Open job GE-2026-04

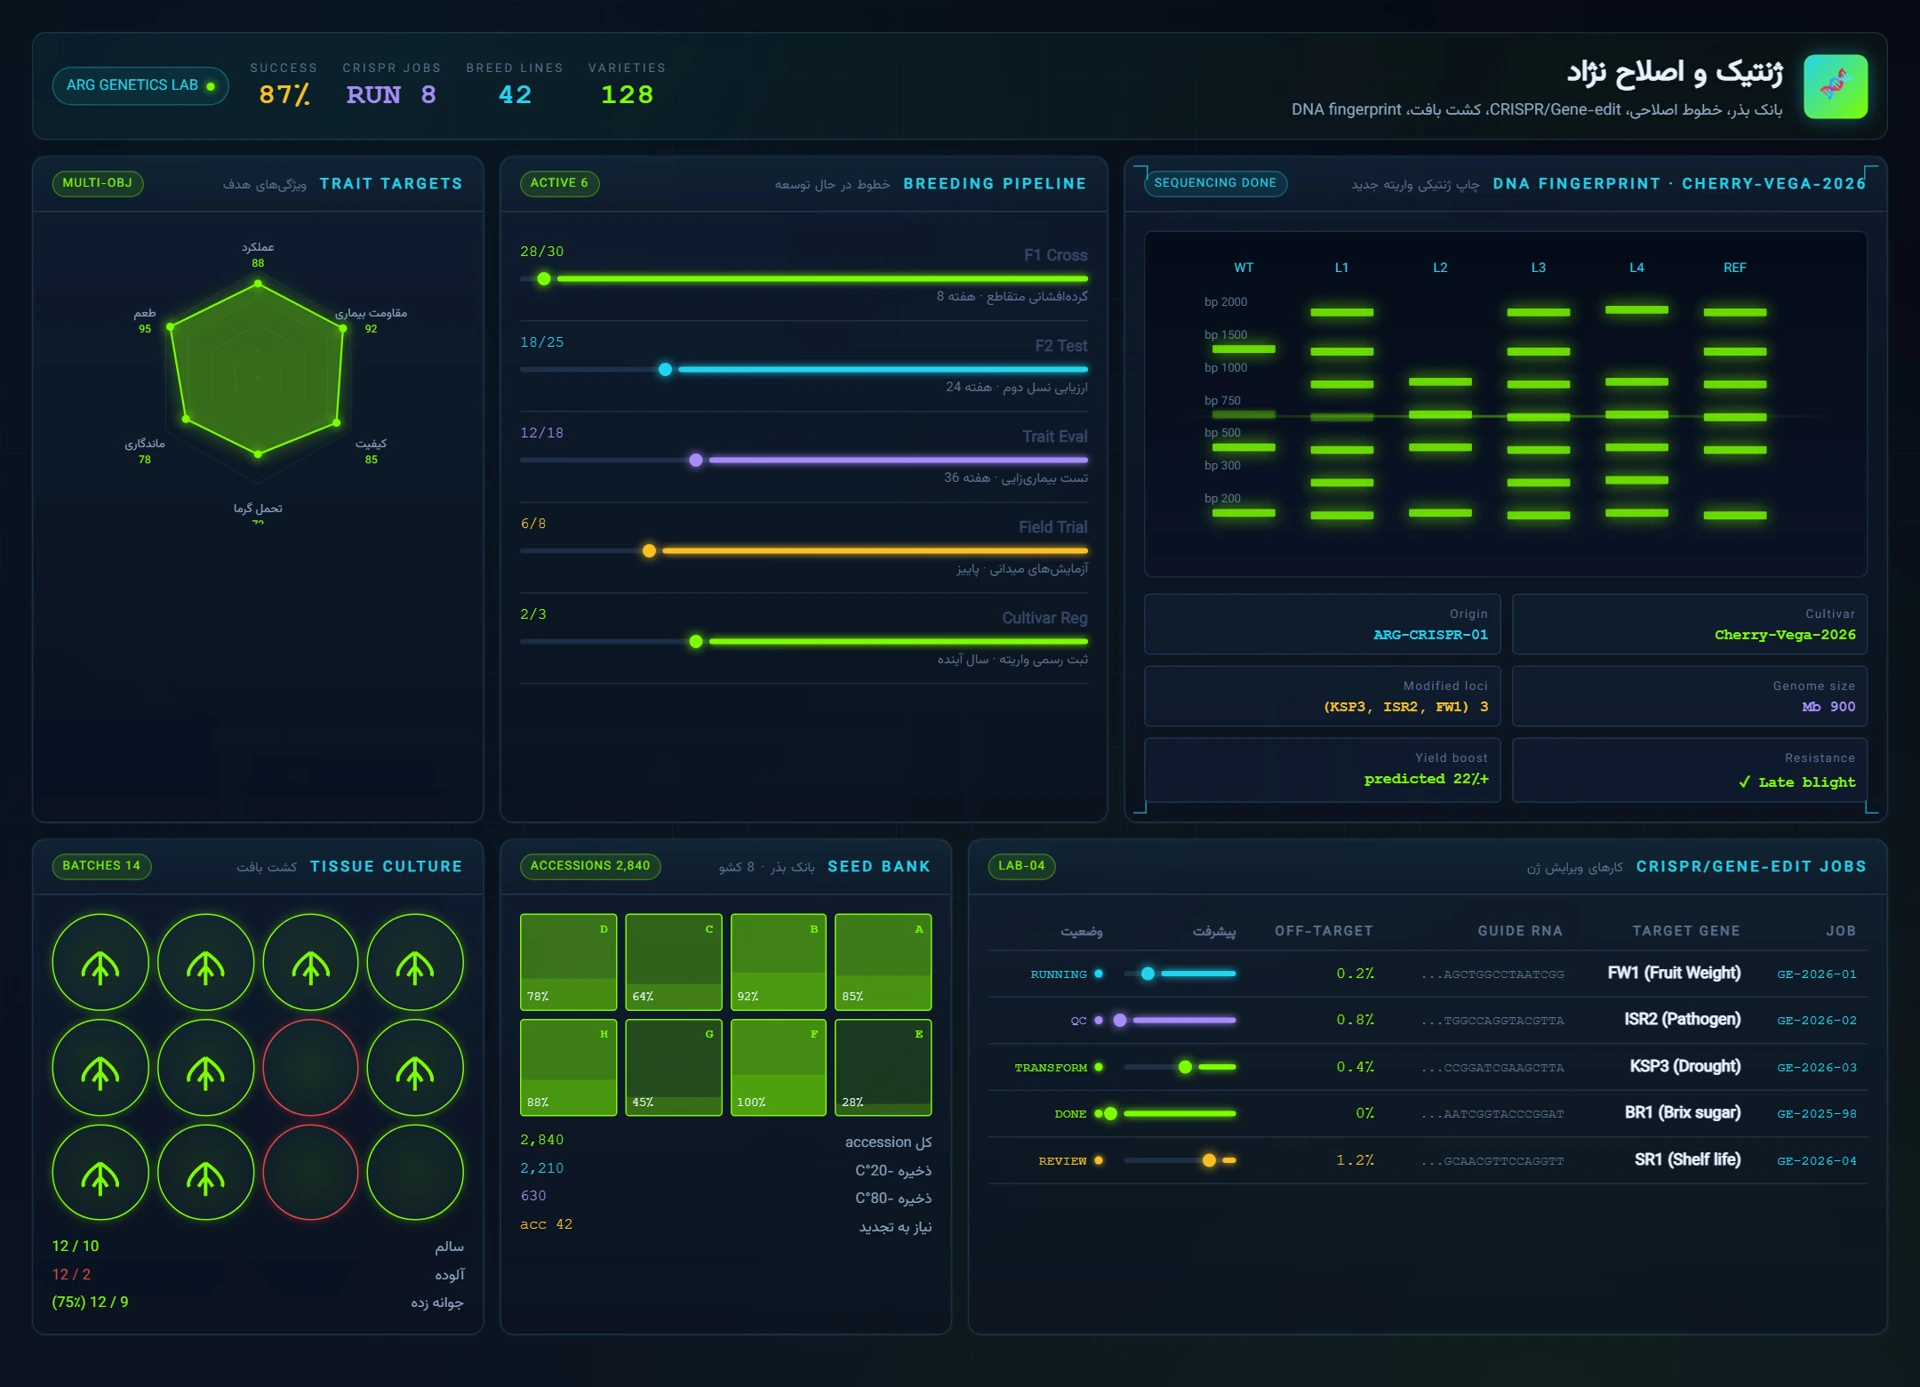pyautogui.click(x=1816, y=1161)
